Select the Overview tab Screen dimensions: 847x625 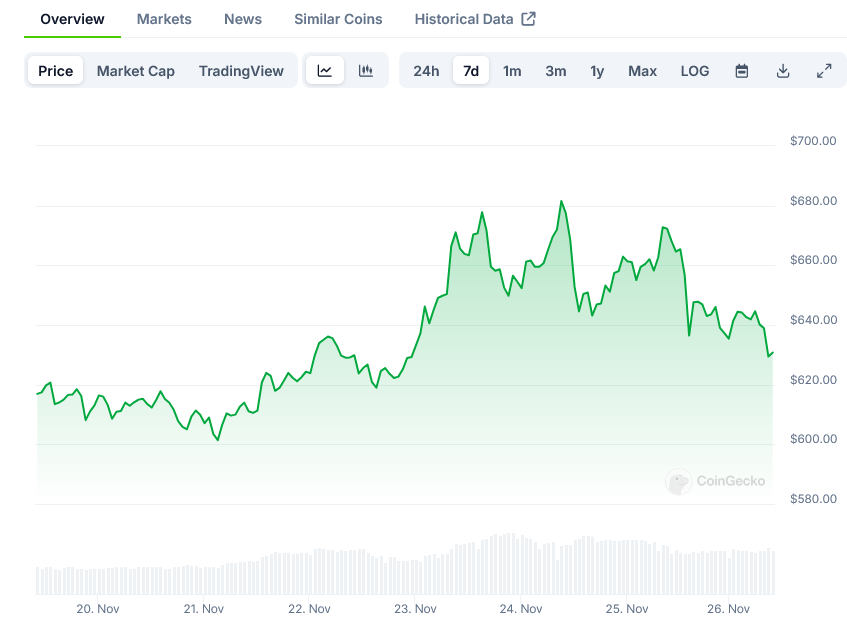(72, 19)
